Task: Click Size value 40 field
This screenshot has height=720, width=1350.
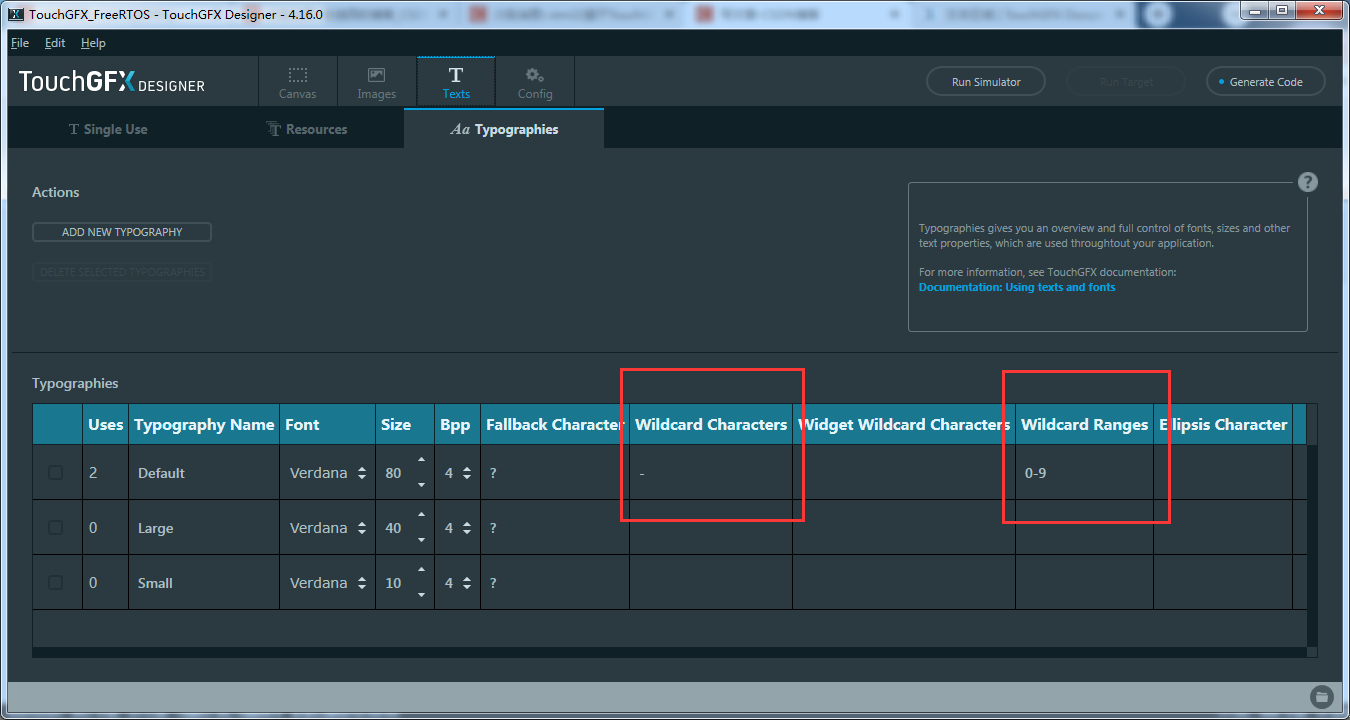Action: 395,528
